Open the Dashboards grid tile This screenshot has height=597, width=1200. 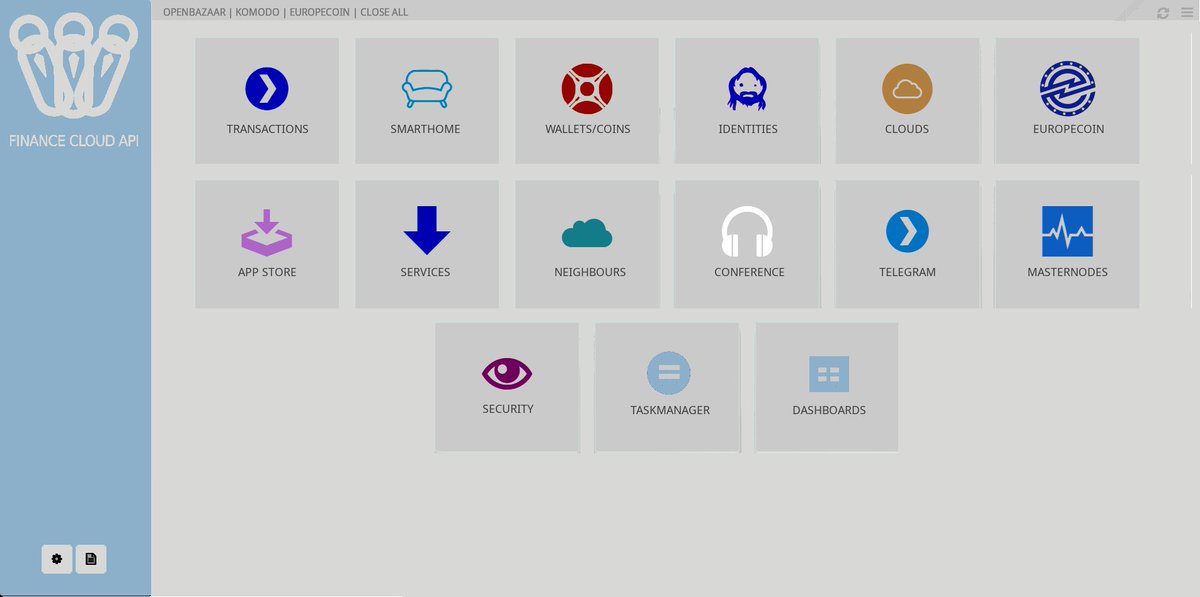point(827,387)
